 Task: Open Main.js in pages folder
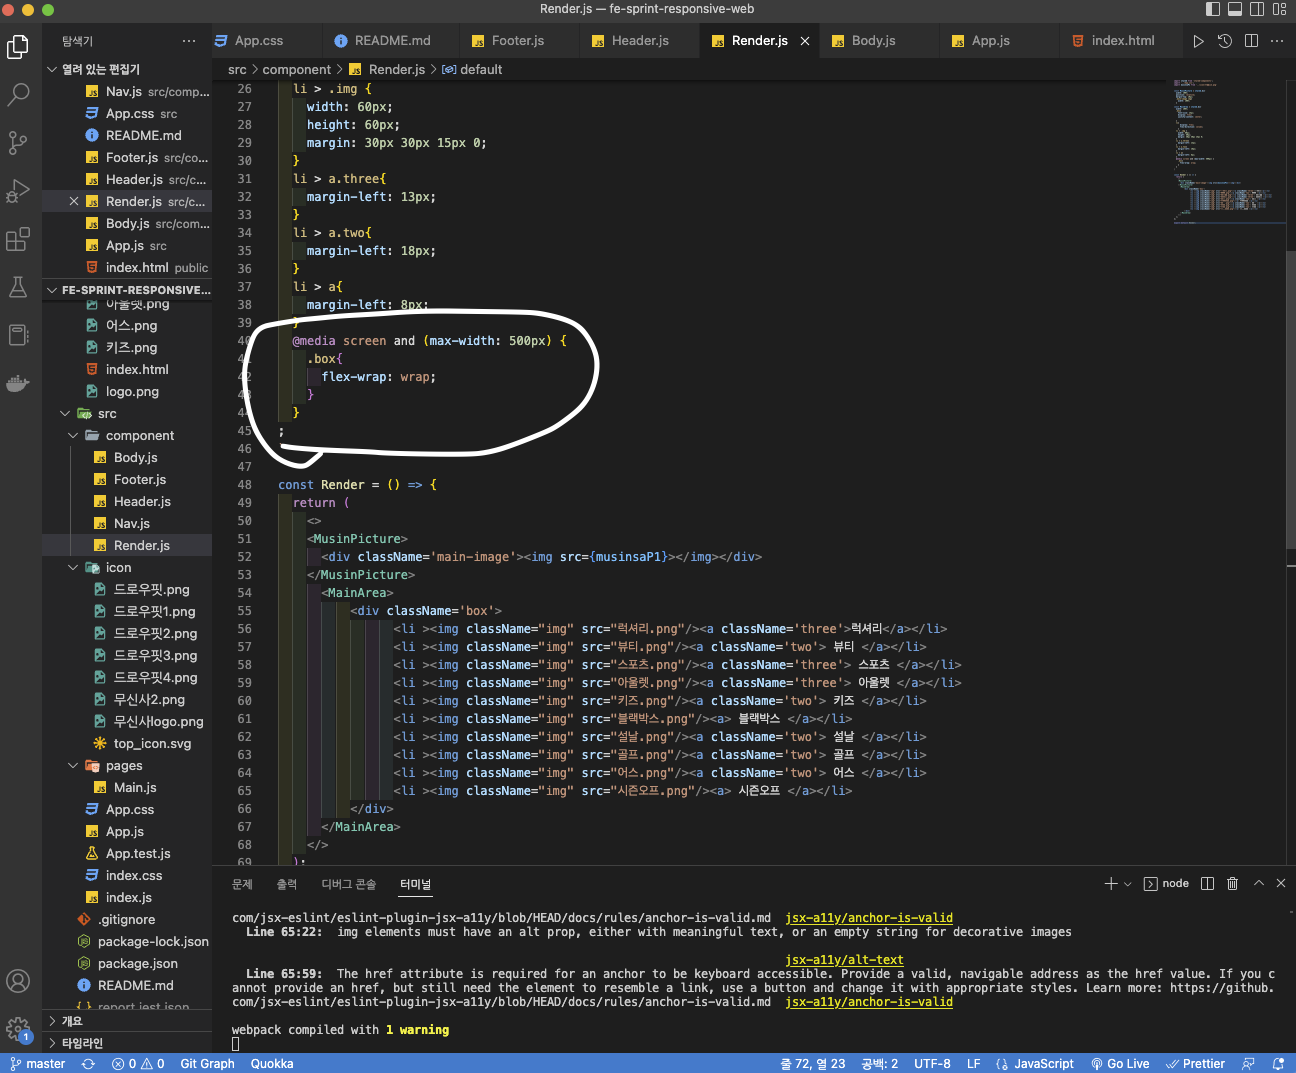[x=135, y=788]
